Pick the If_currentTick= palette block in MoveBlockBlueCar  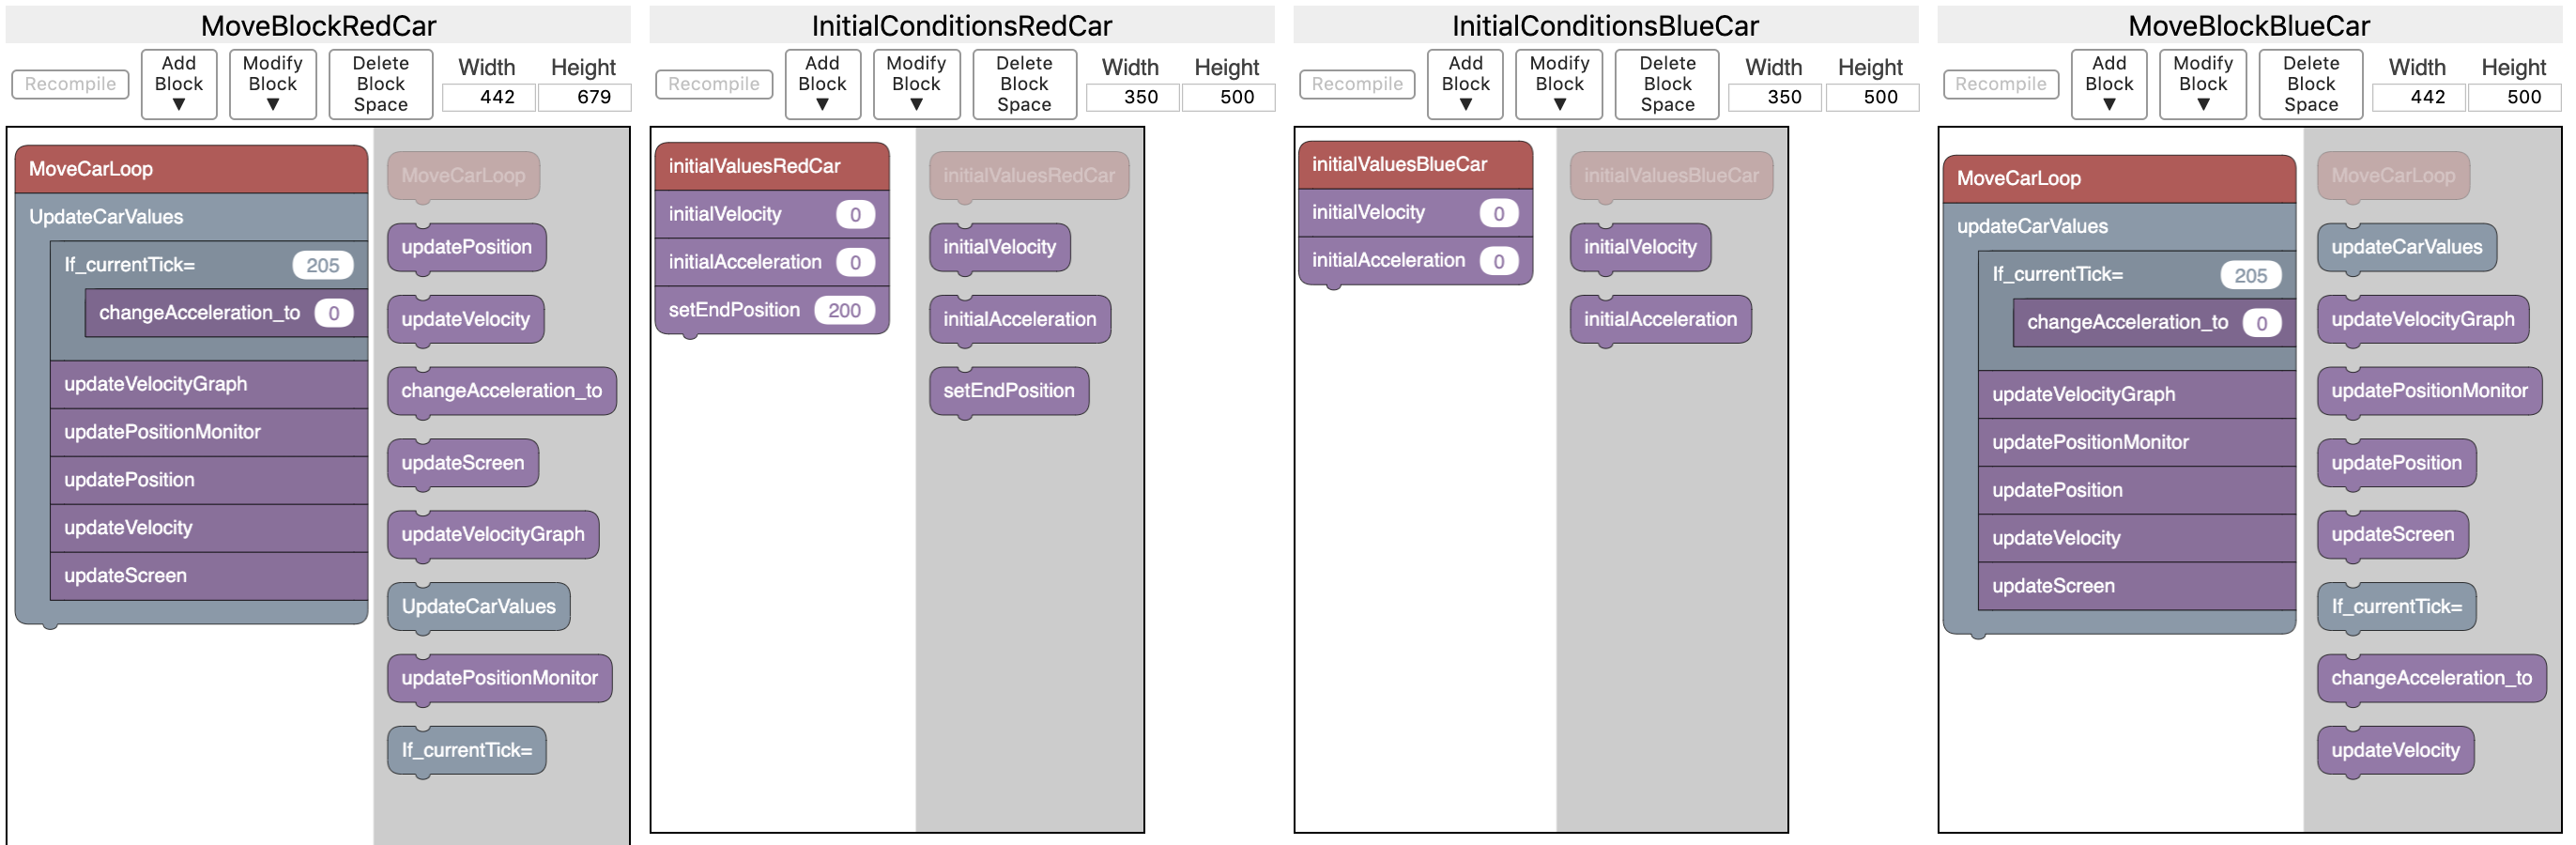coord(2395,607)
